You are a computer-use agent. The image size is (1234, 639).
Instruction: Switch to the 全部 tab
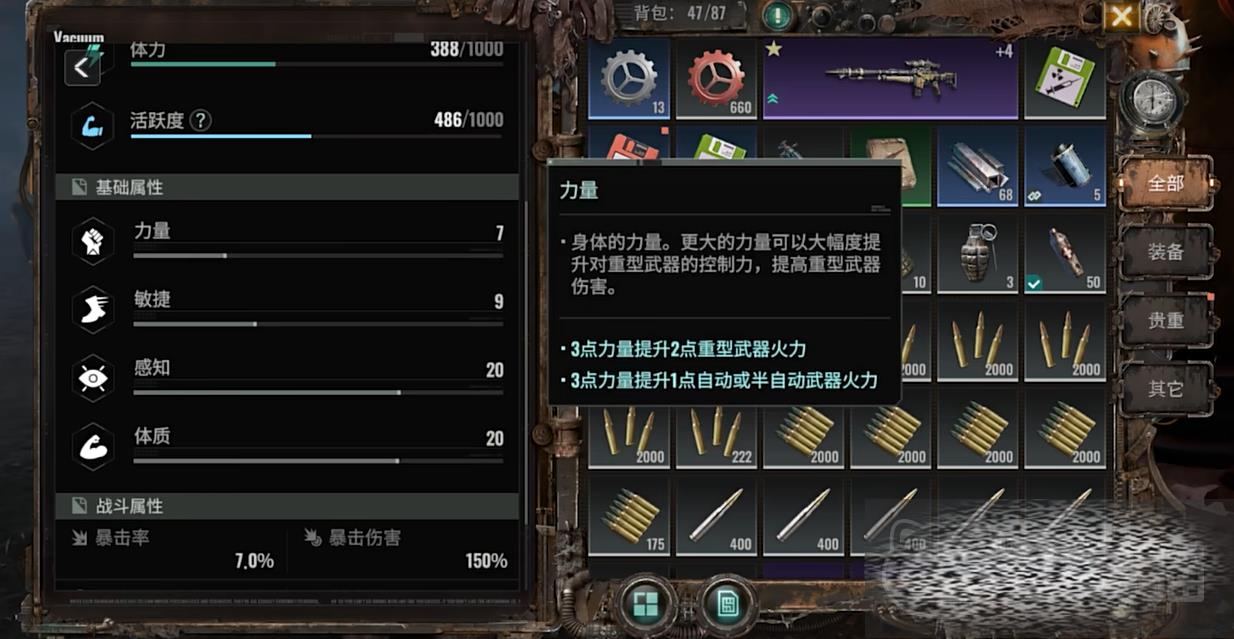point(1166,184)
